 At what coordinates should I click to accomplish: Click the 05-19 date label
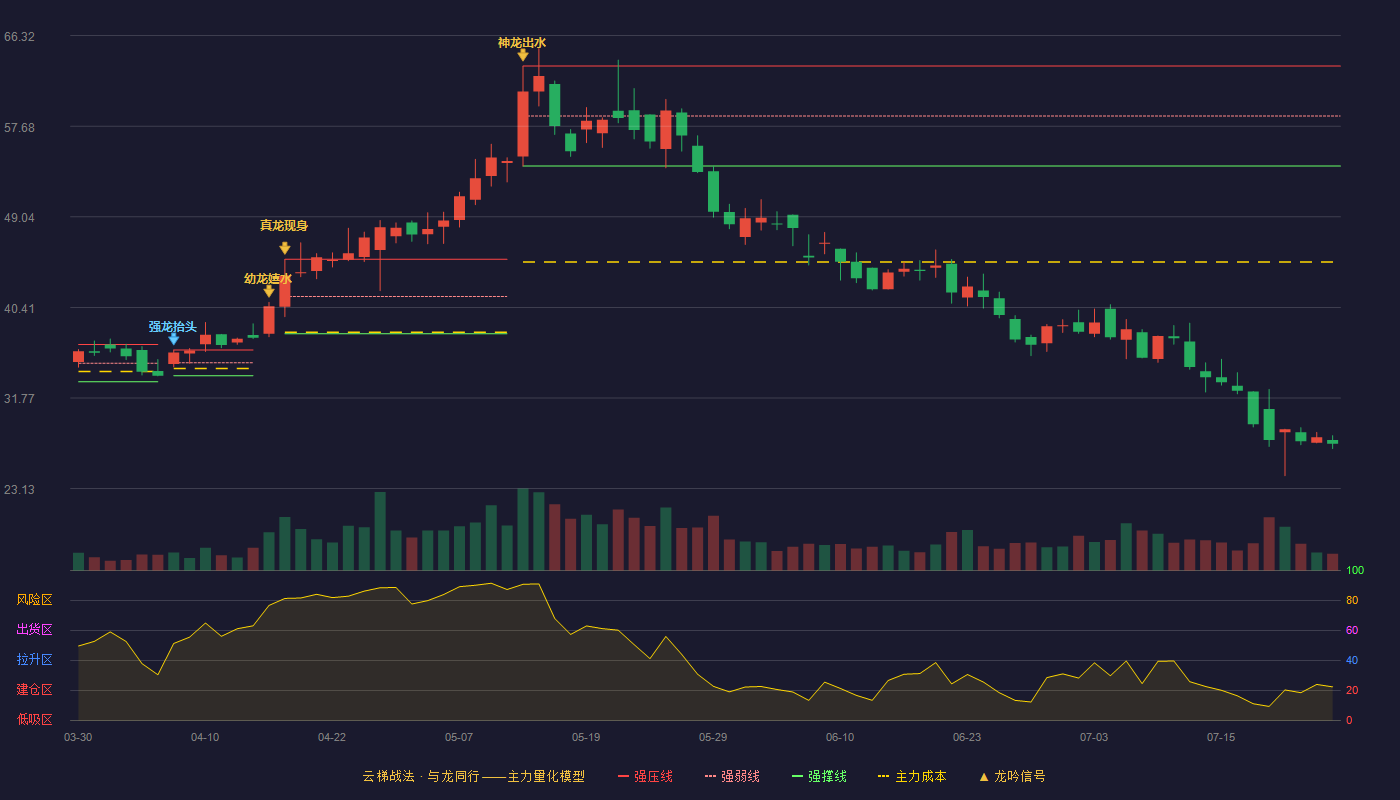586,737
